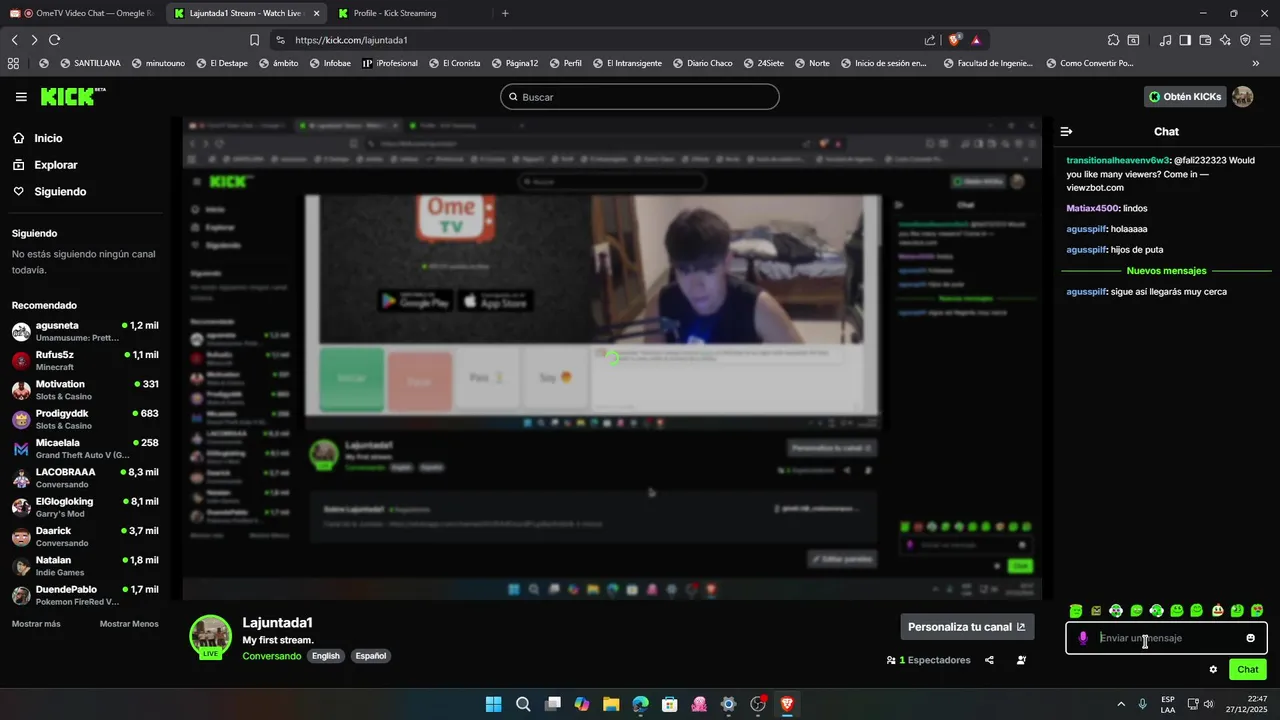The height and width of the screenshot is (720, 1280).
Task: Open the Brave Wallet icon
Action: pos(1205,40)
